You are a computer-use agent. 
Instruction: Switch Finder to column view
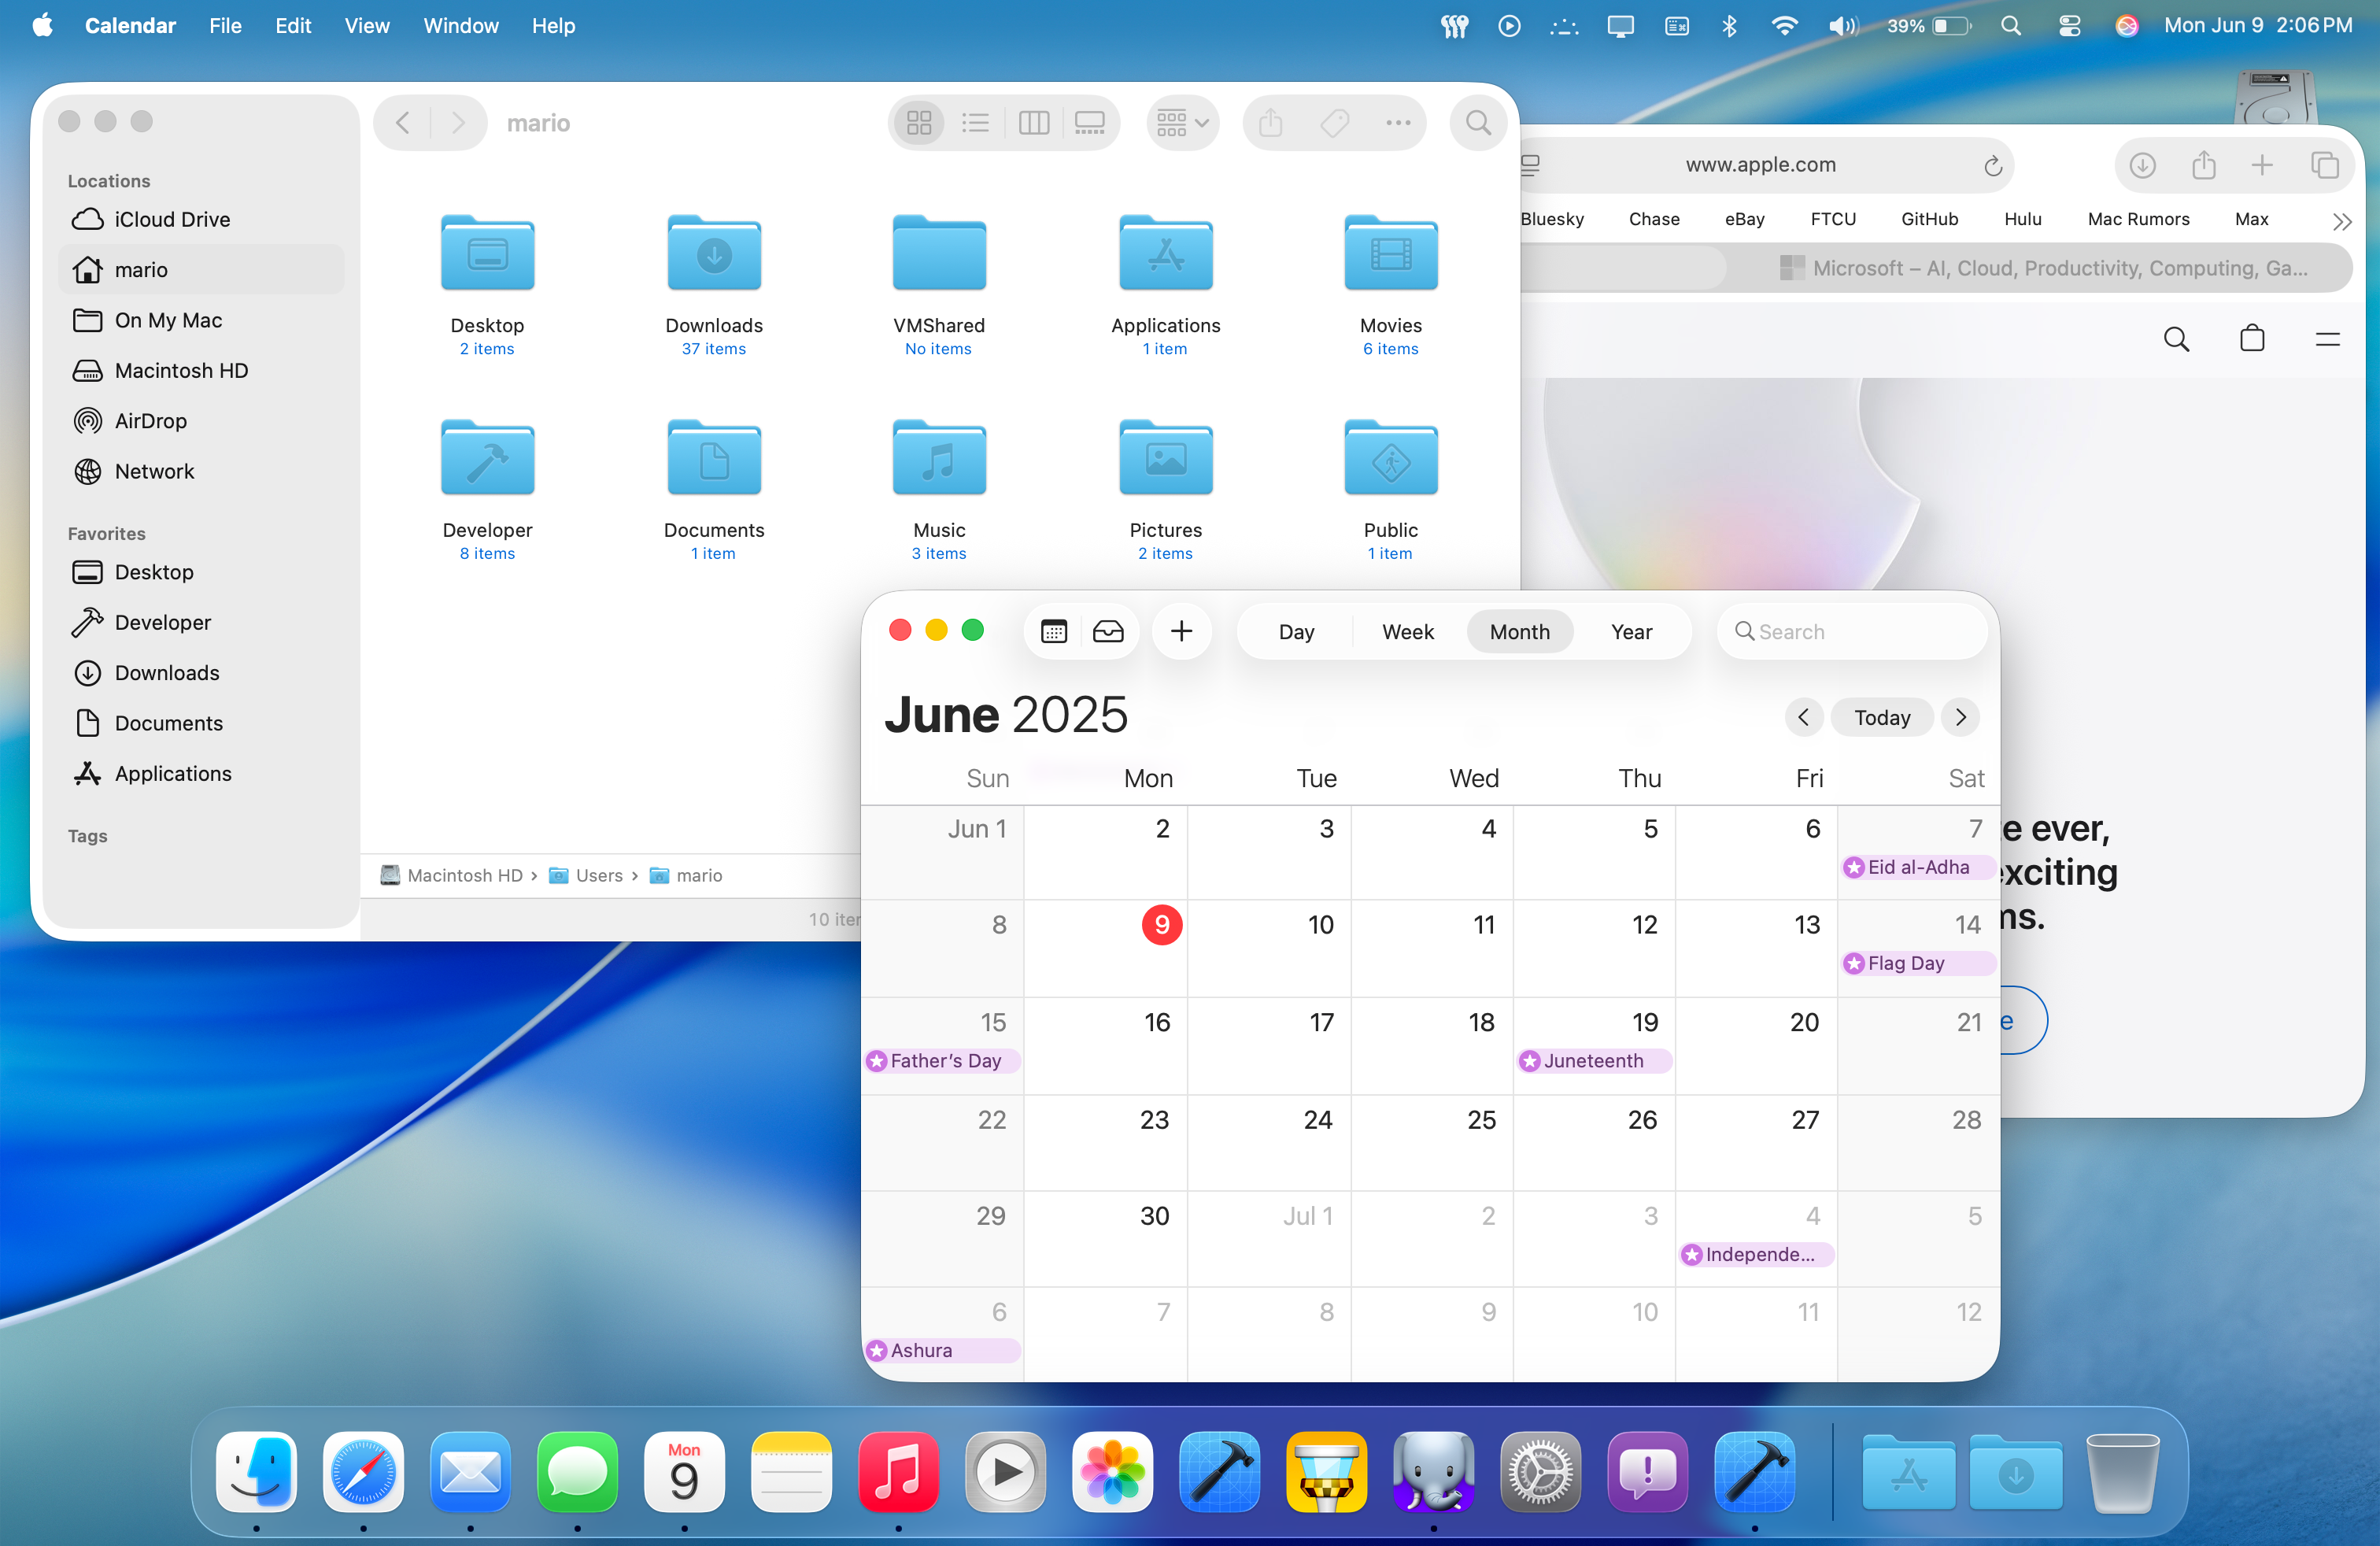[1033, 123]
